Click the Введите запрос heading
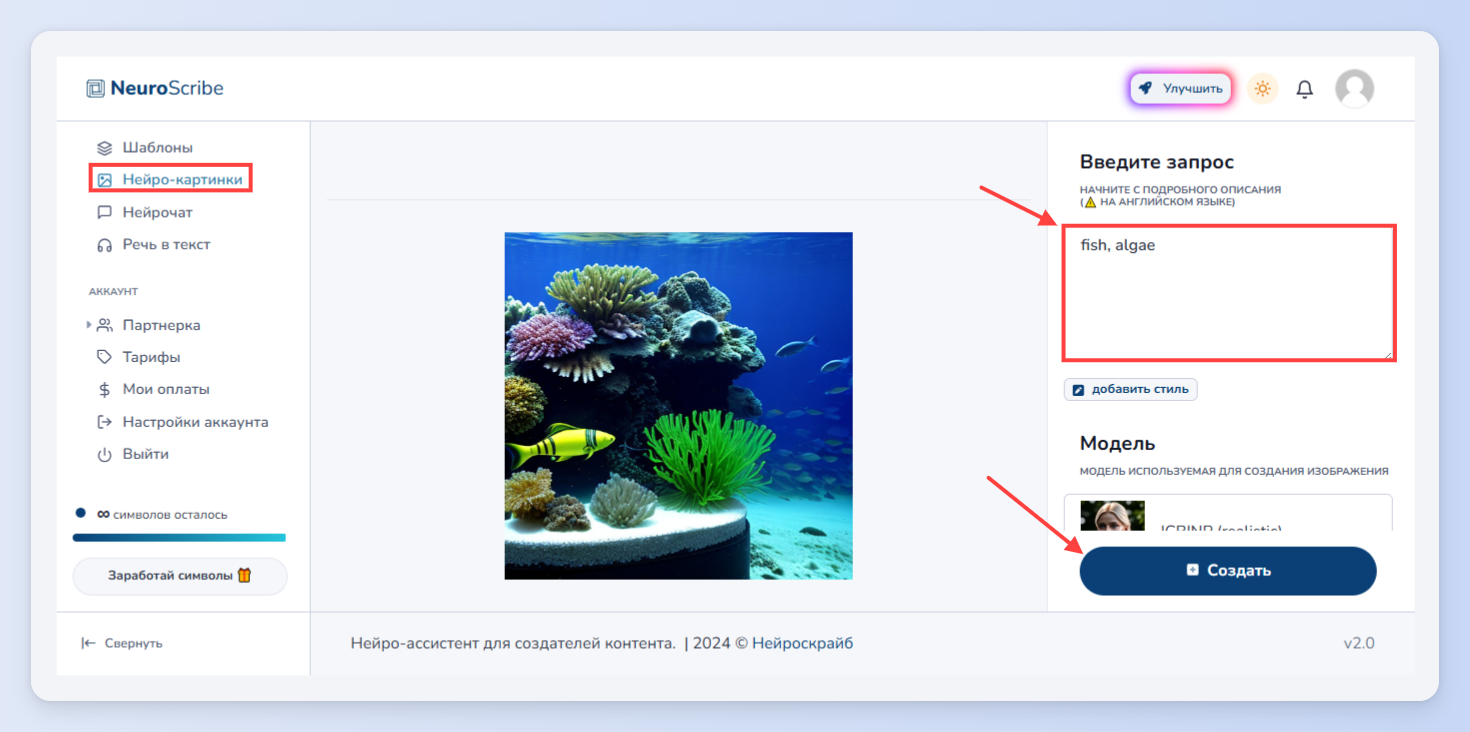Image resolution: width=1470 pixels, height=732 pixels. point(1157,162)
